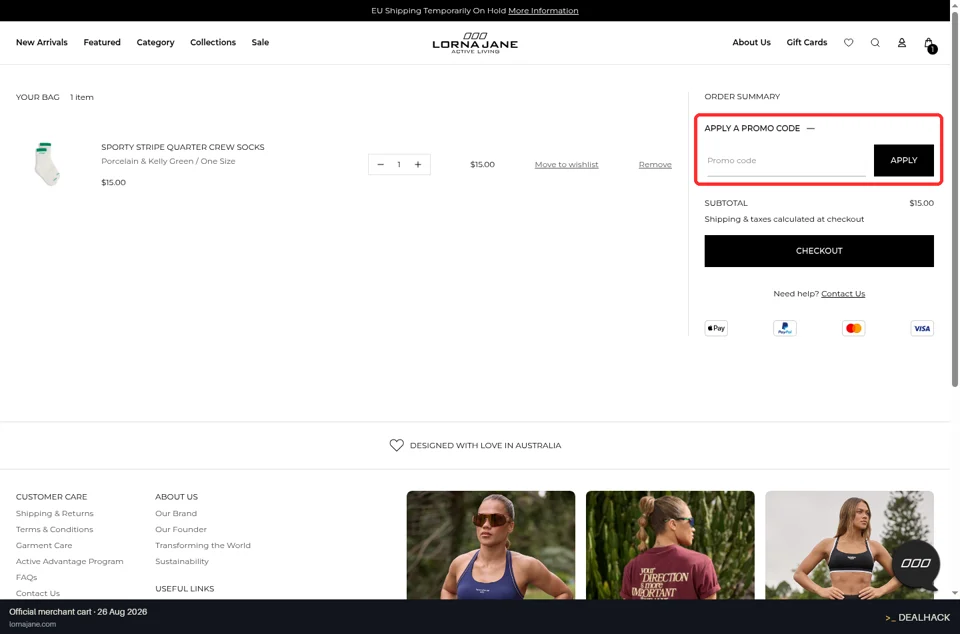Click the Visa payment icon
The image size is (960, 634).
(922, 328)
